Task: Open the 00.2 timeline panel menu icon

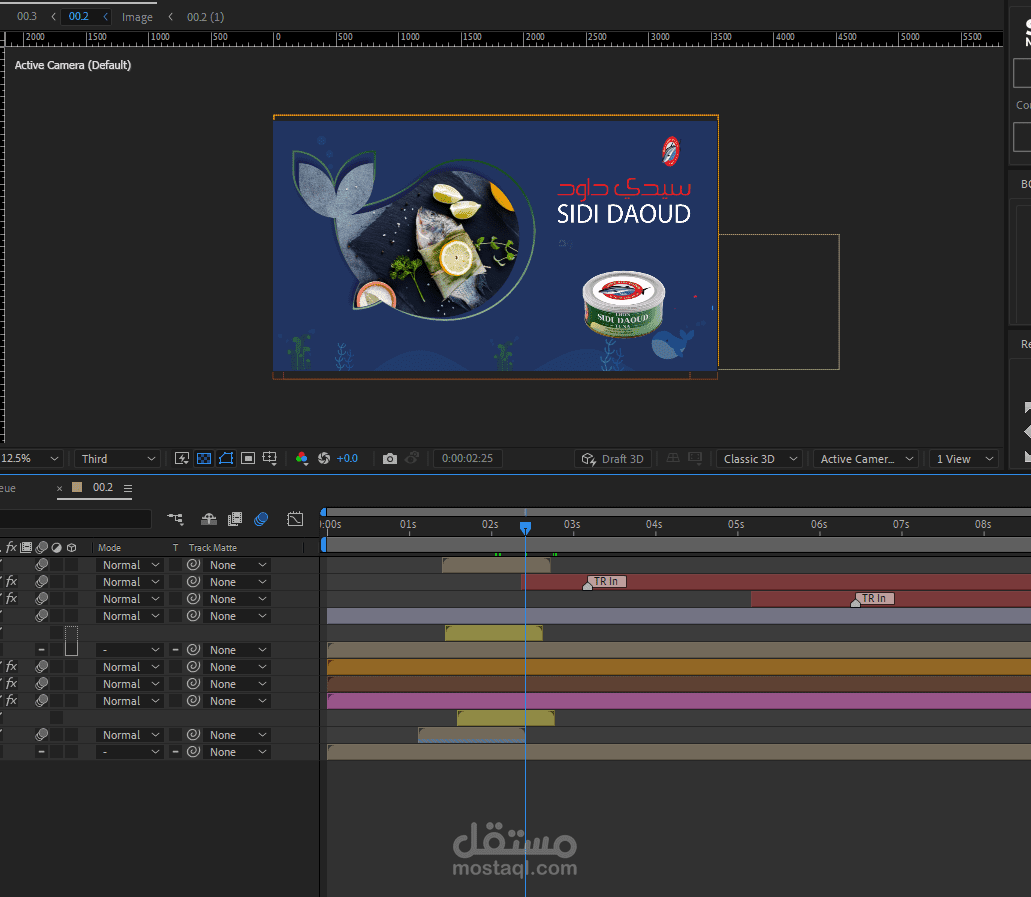Action: [x=128, y=488]
